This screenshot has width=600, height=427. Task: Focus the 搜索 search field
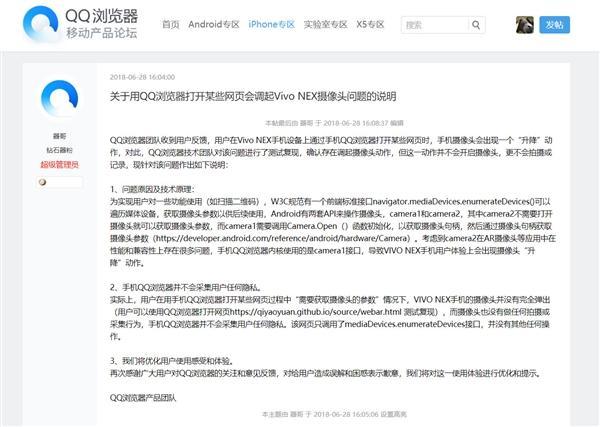tap(434, 25)
